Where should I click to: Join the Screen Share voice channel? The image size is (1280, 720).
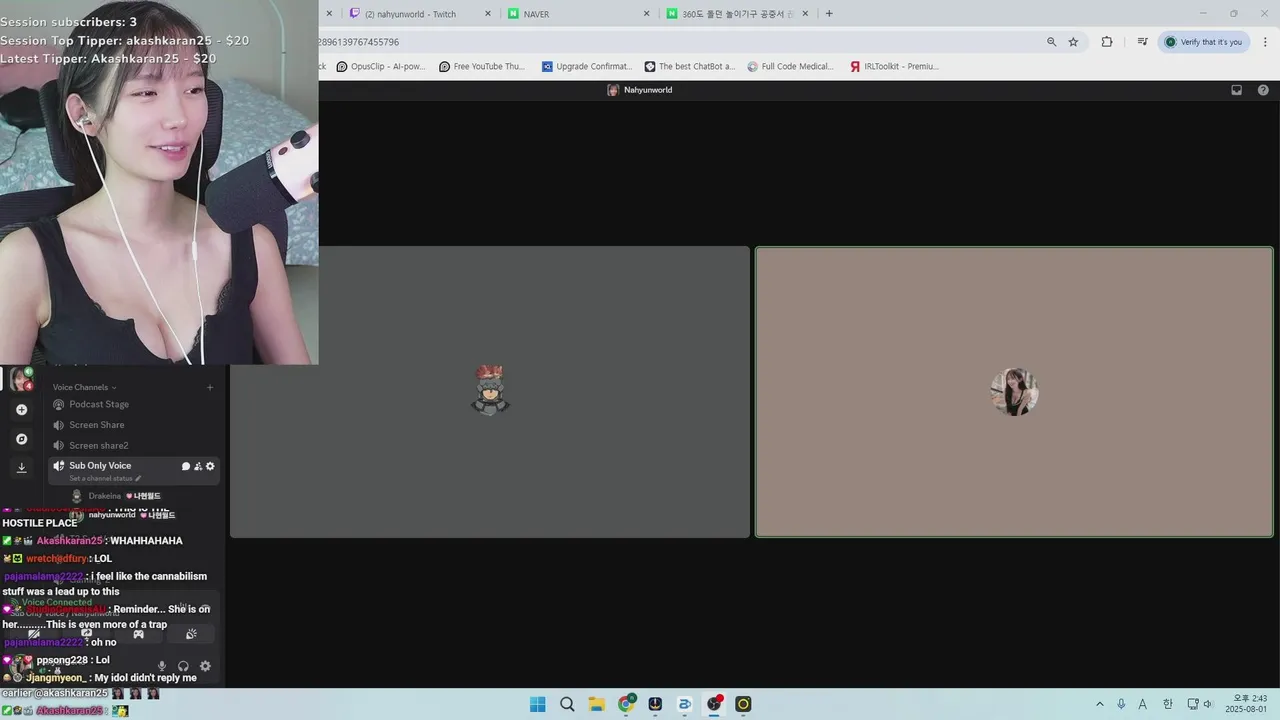tap(133, 425)
